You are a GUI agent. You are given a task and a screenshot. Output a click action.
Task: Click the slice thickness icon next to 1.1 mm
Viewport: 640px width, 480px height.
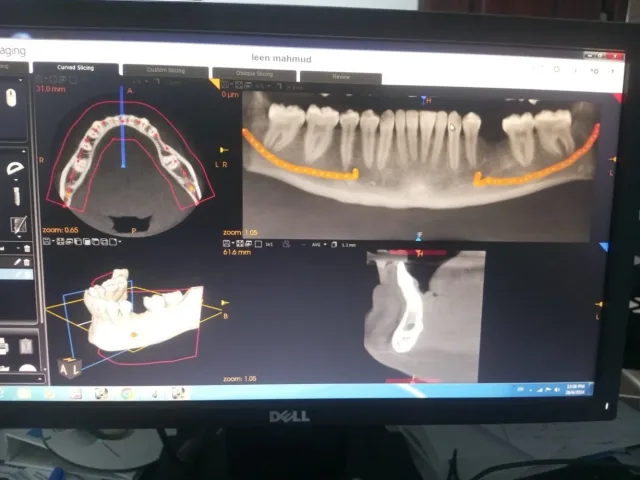[334, 244]
